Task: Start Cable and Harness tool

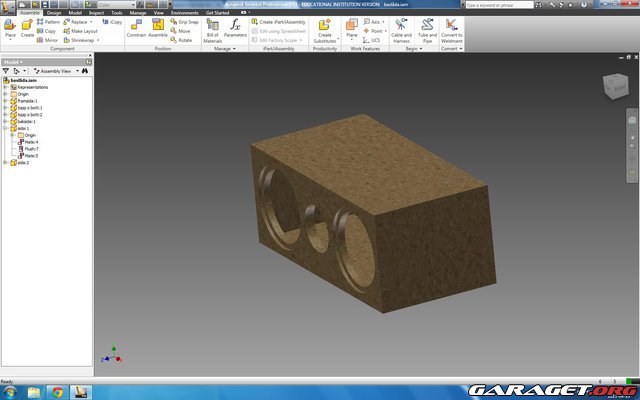Action: pyautogui.click(x=400, y=29)
